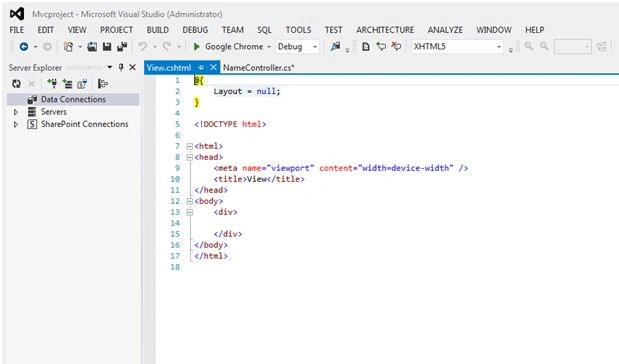
Task: Pin the Server Explorer panel
Action: pos(121,68)
